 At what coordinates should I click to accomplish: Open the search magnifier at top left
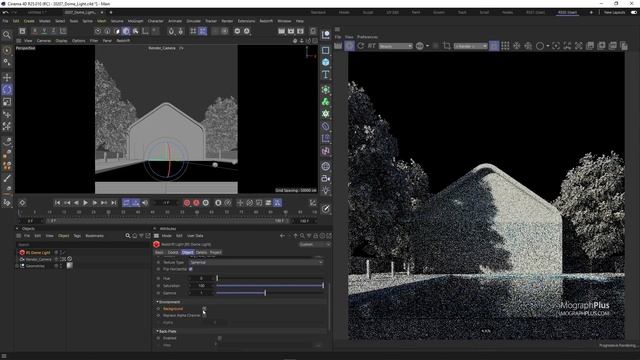pos(7,35)
